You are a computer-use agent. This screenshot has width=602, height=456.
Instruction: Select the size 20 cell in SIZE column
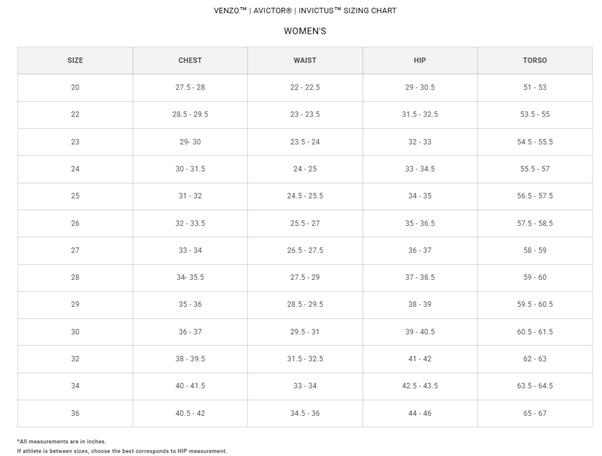coord(75,88)
